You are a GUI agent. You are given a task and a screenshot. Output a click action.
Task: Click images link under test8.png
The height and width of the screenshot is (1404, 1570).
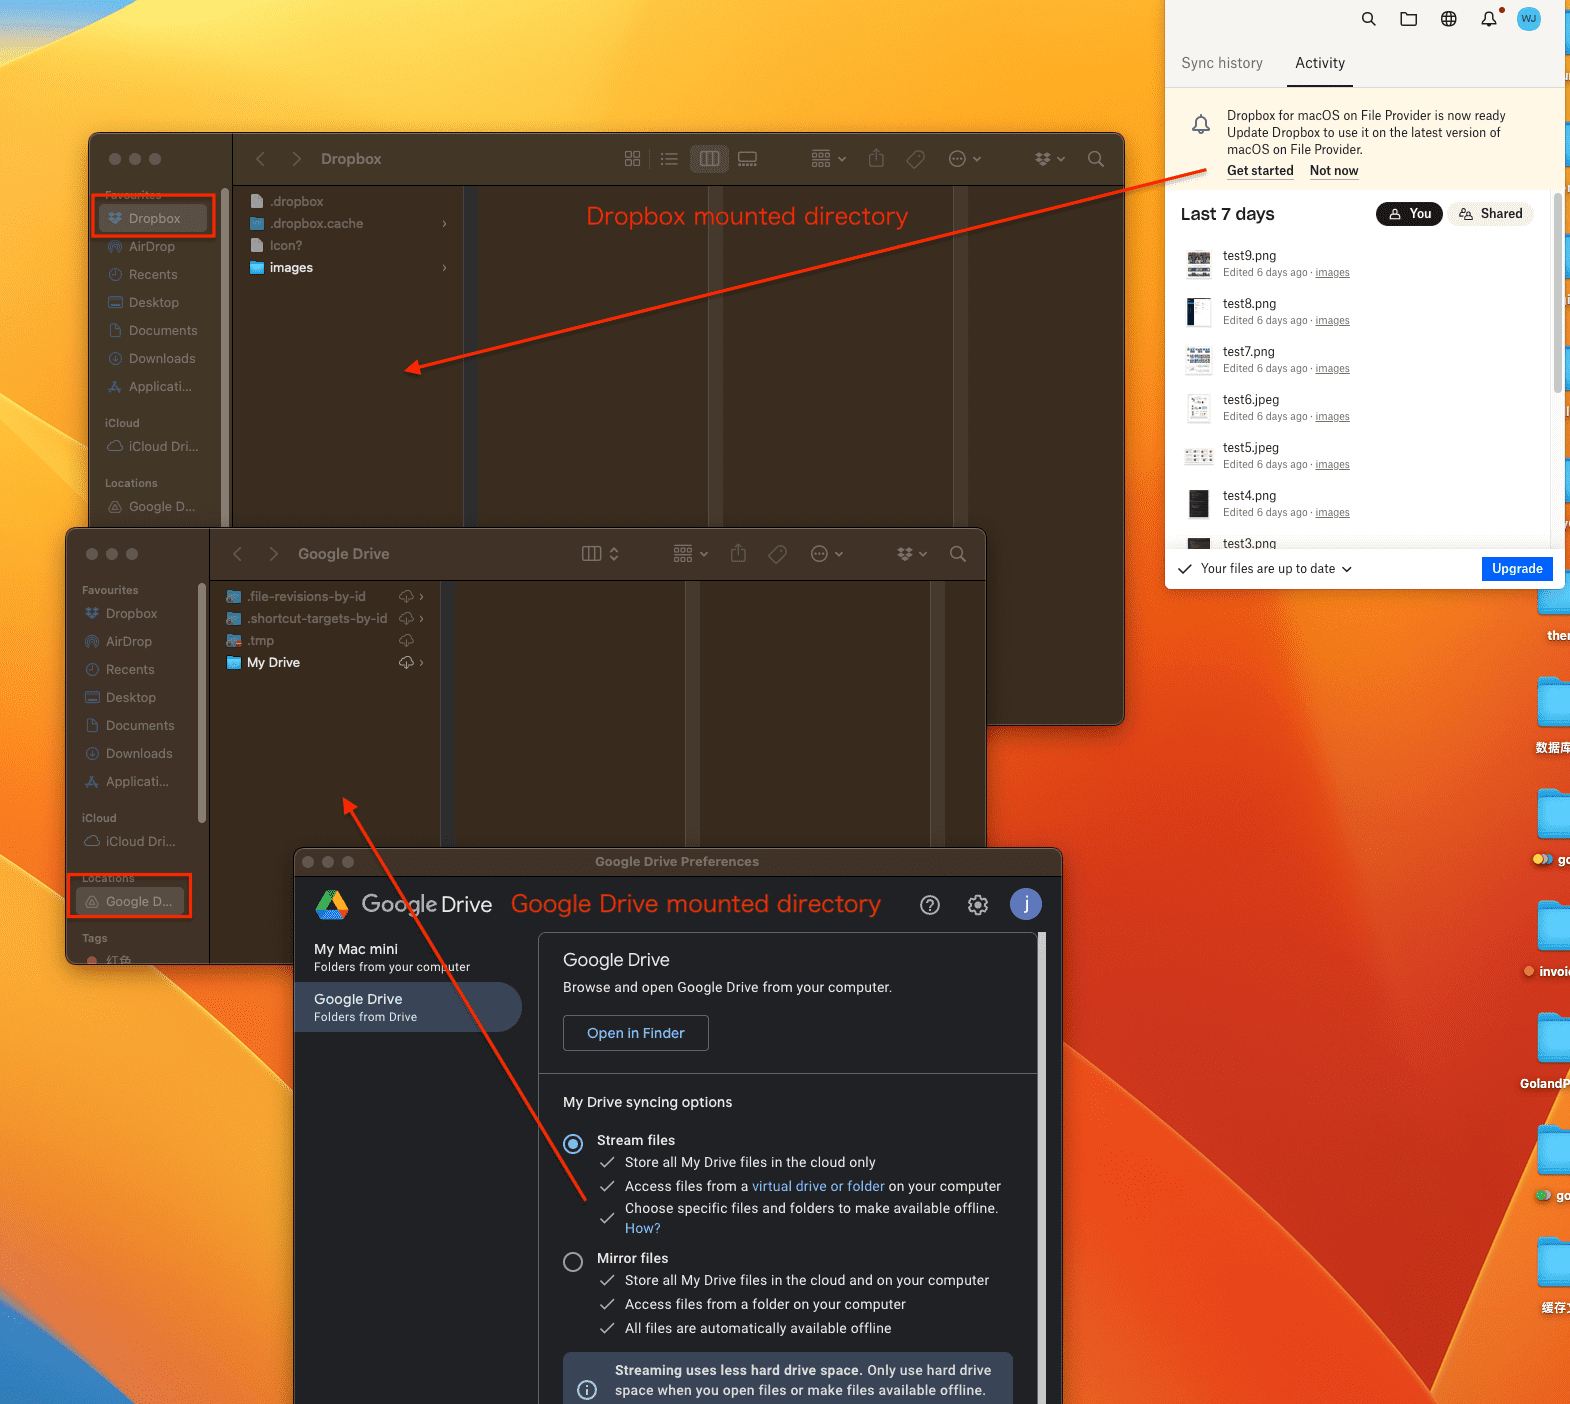[x=1332, y=321]
